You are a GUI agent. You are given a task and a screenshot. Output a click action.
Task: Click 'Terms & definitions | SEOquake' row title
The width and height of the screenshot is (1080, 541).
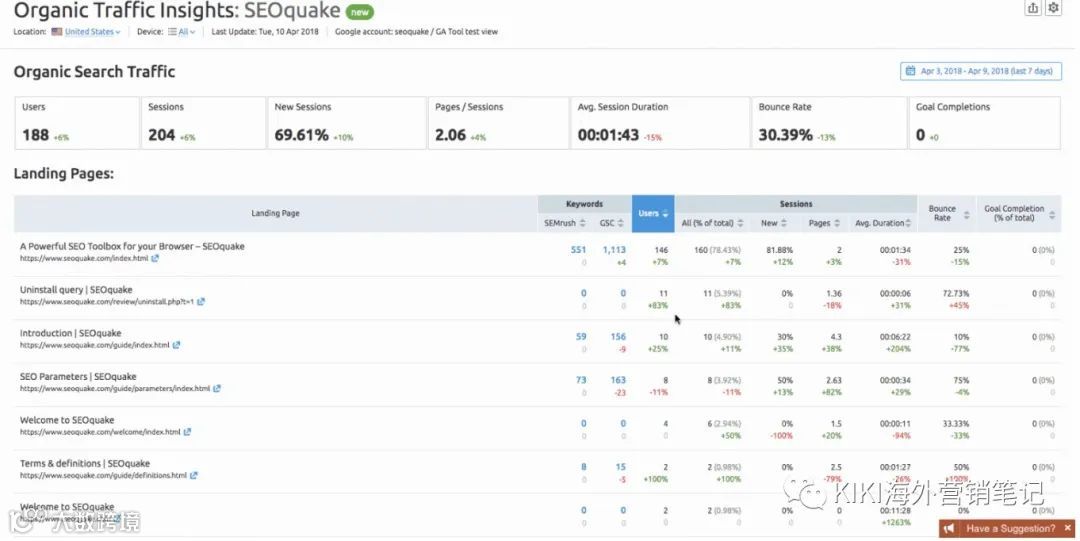click(x=85, y=463)
